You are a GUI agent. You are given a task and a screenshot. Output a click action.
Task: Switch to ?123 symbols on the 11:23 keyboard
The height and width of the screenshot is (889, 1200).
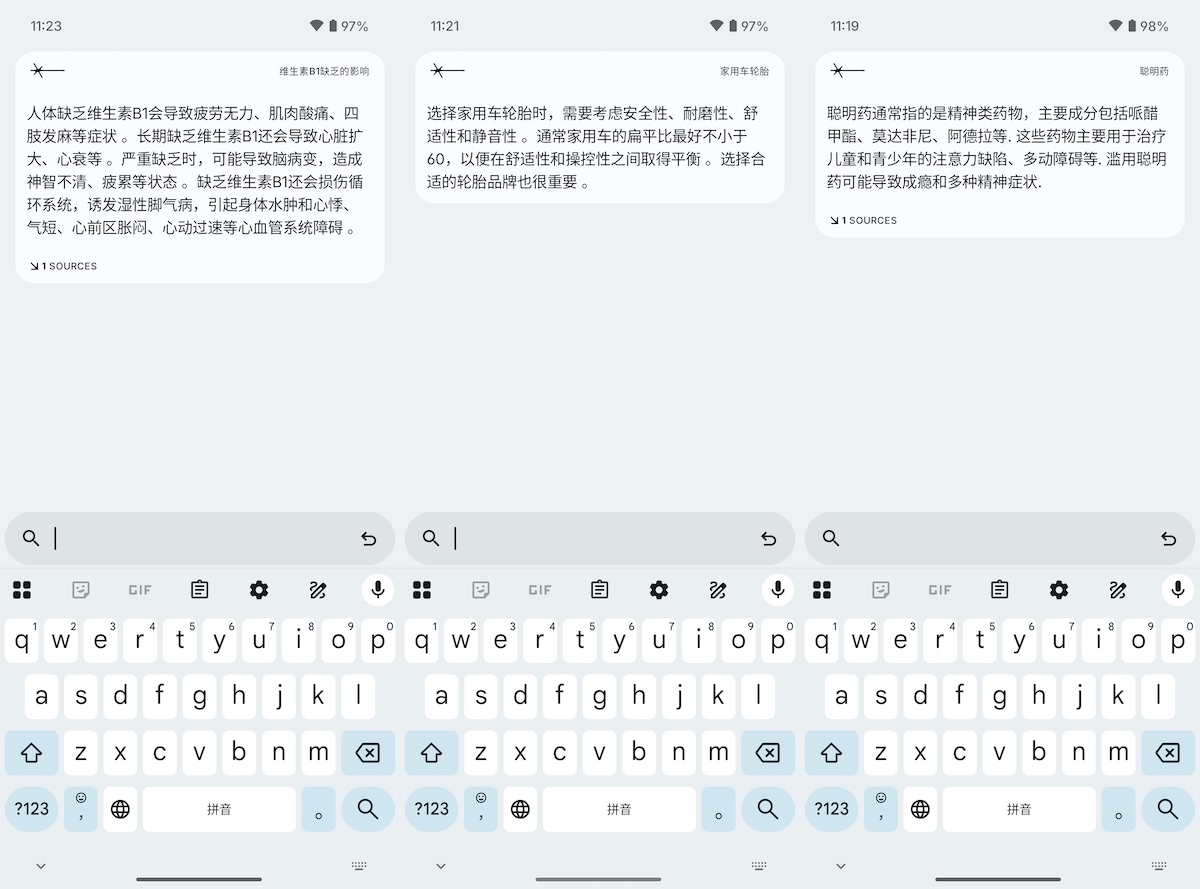[x=32, y=809]
